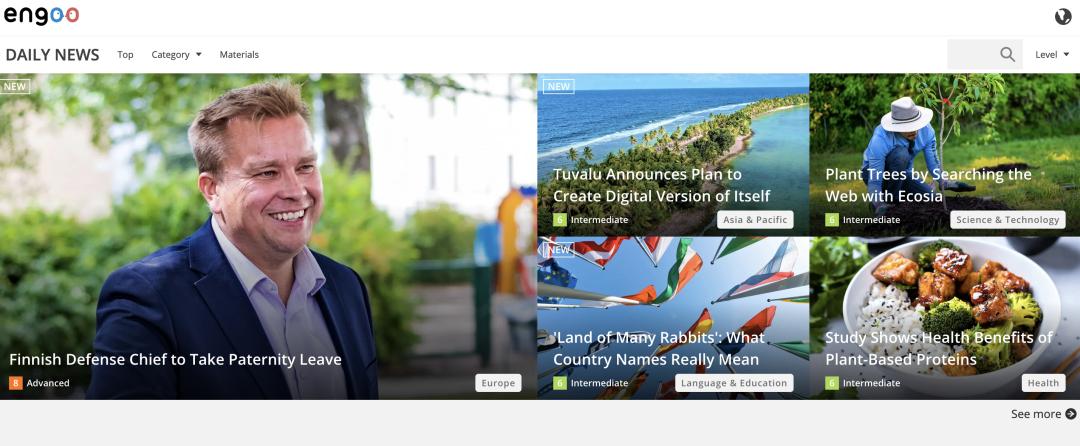This screenshot has height=446, width=1080.
Task: Click the Language & Education tag
Action: pyautogui.click(x=734, y=383)
